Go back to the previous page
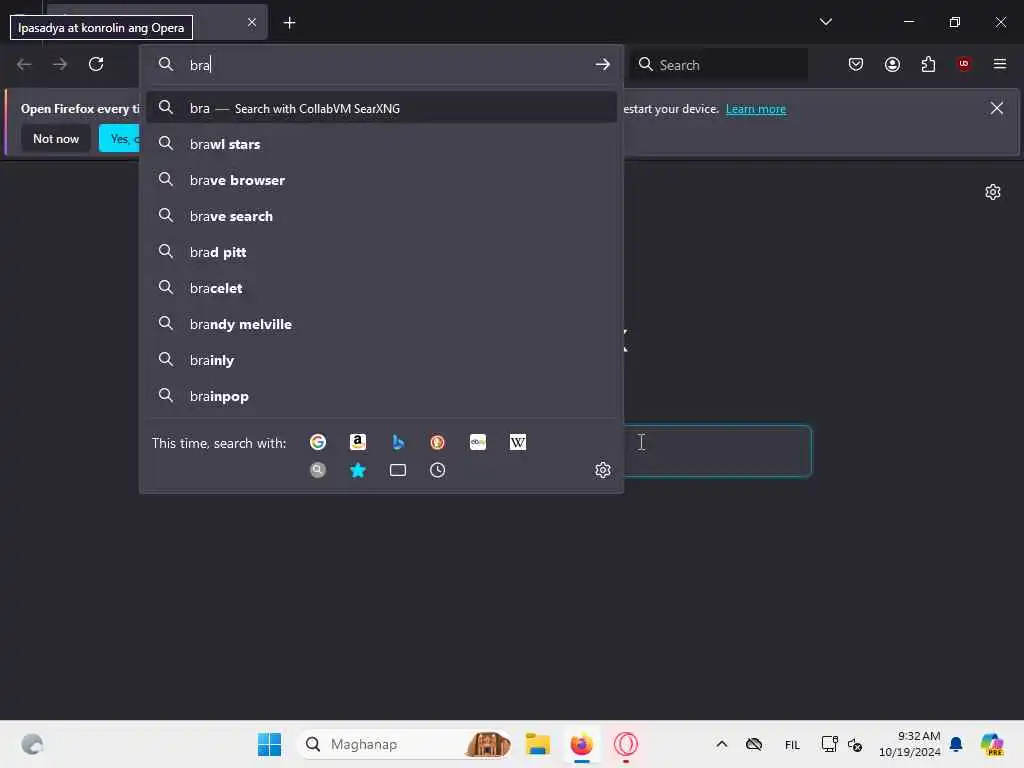 tap(24, 64)
